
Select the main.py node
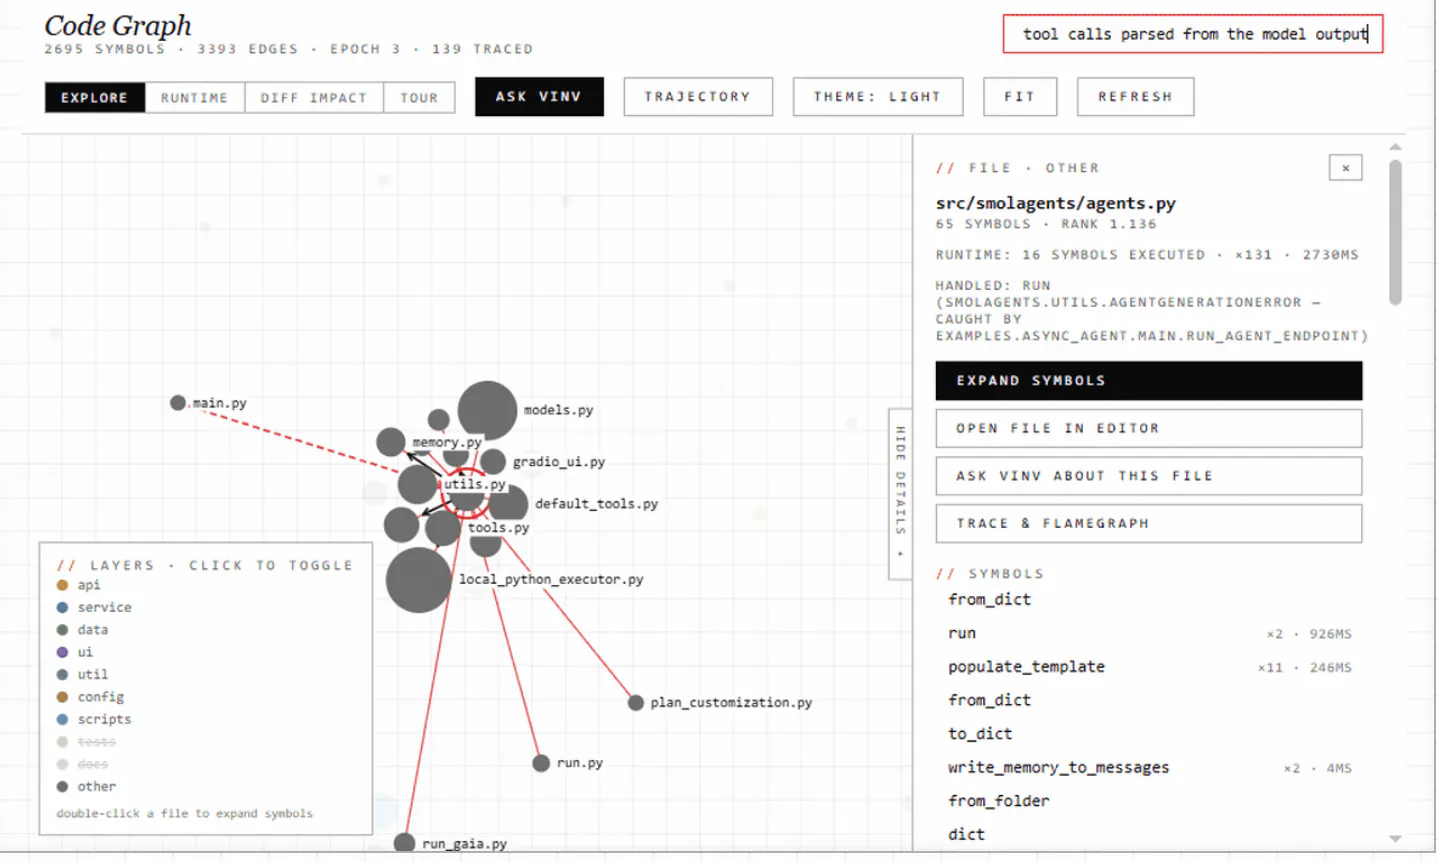(178, 403)
